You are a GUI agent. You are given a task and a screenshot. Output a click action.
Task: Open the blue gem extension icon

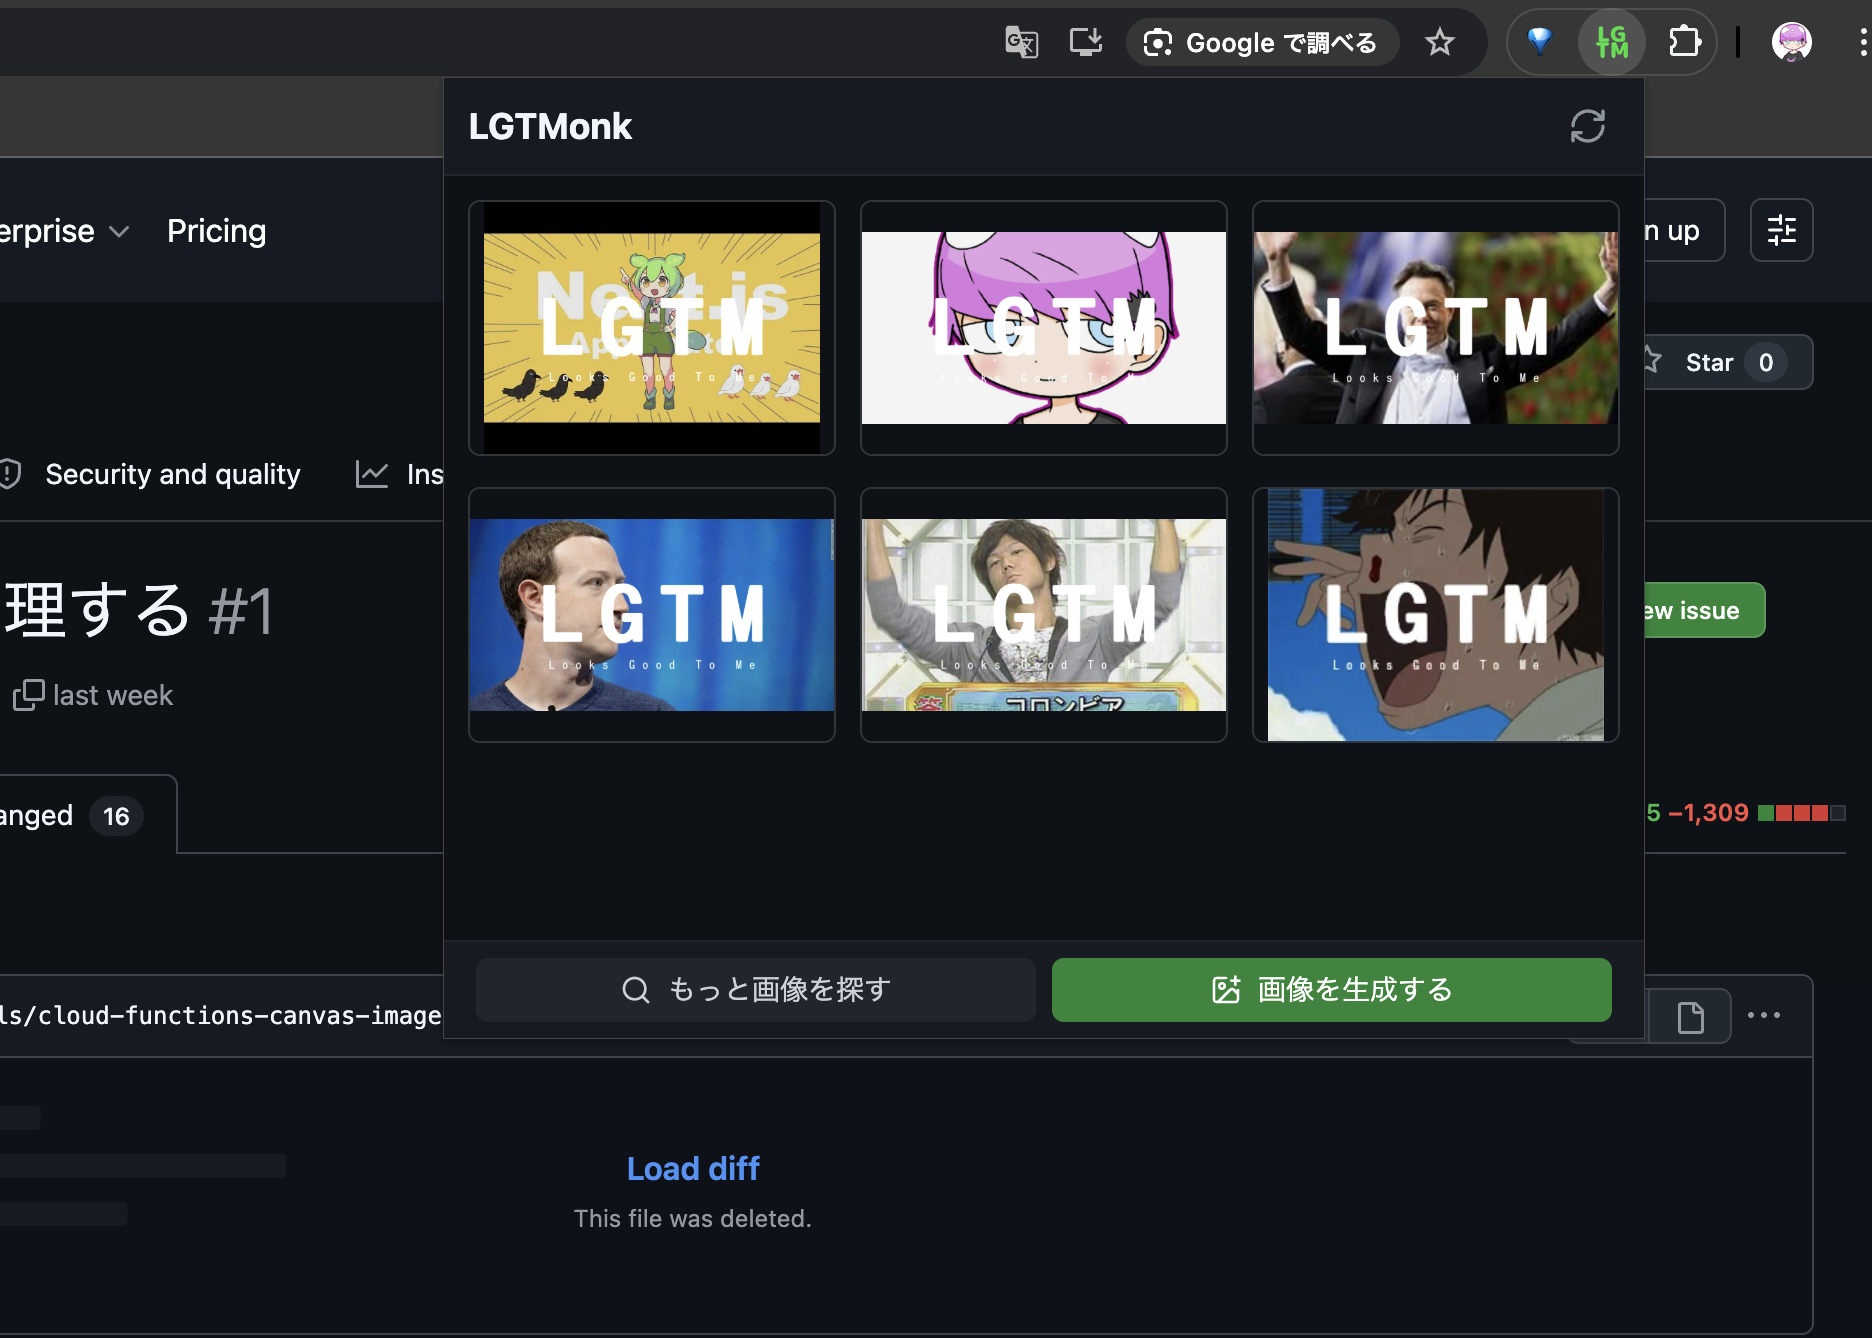click(x=1539, y=42)
